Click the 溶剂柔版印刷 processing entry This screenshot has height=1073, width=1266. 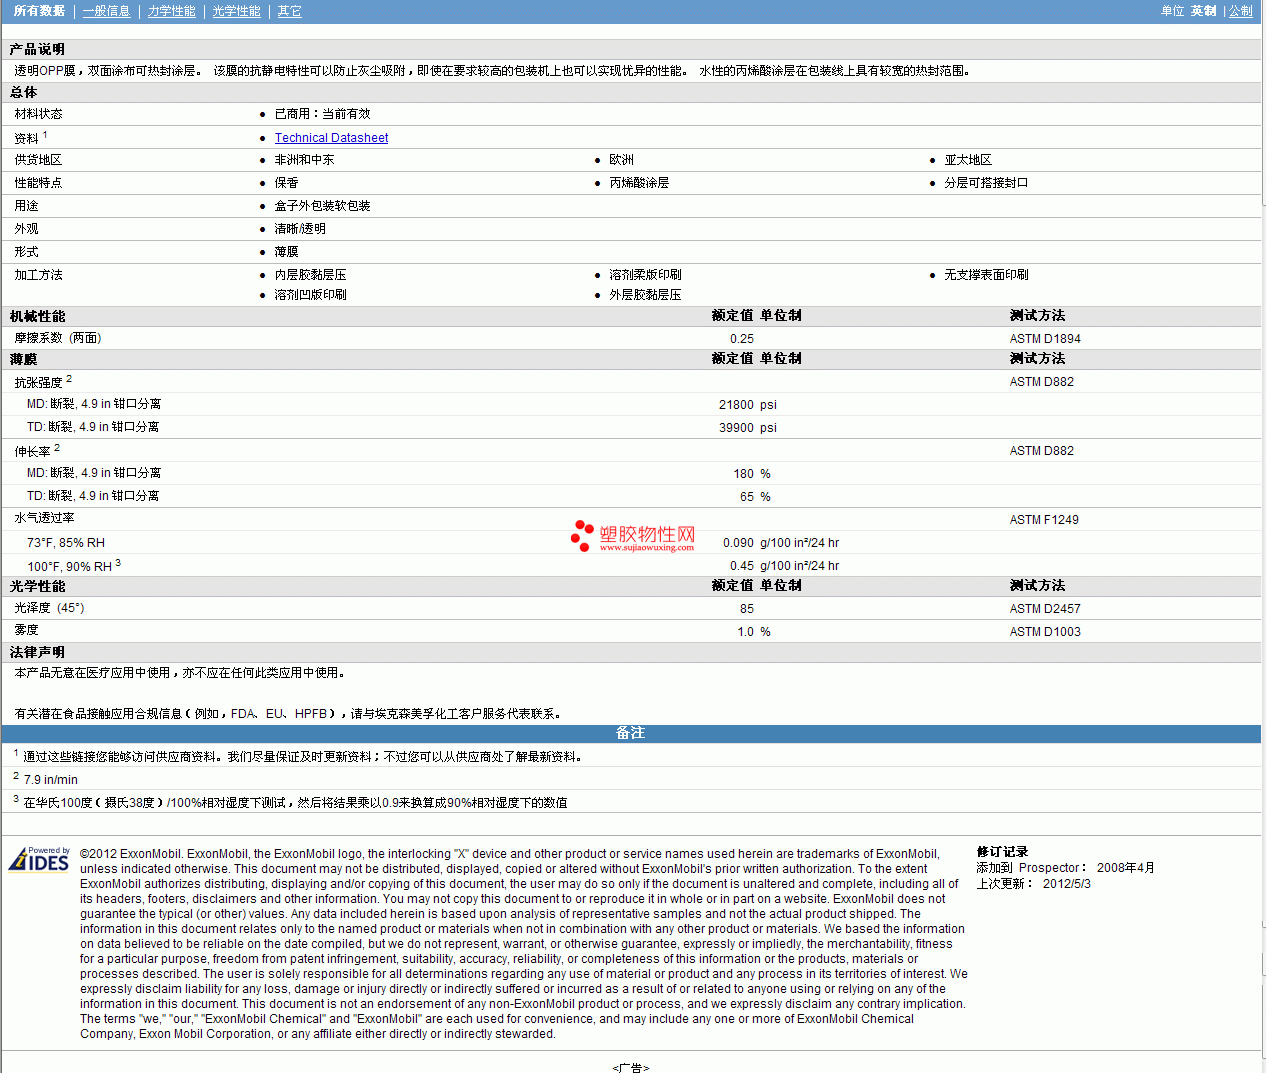(645, 275)
